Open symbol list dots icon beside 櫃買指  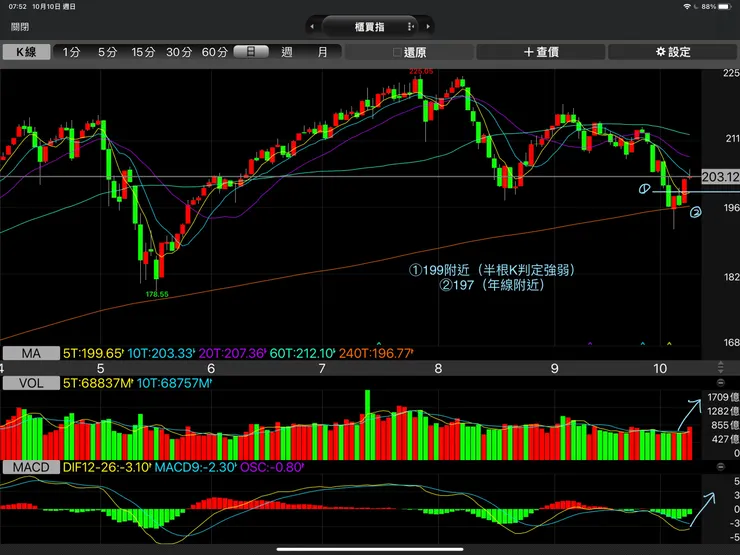pos(411,27)
